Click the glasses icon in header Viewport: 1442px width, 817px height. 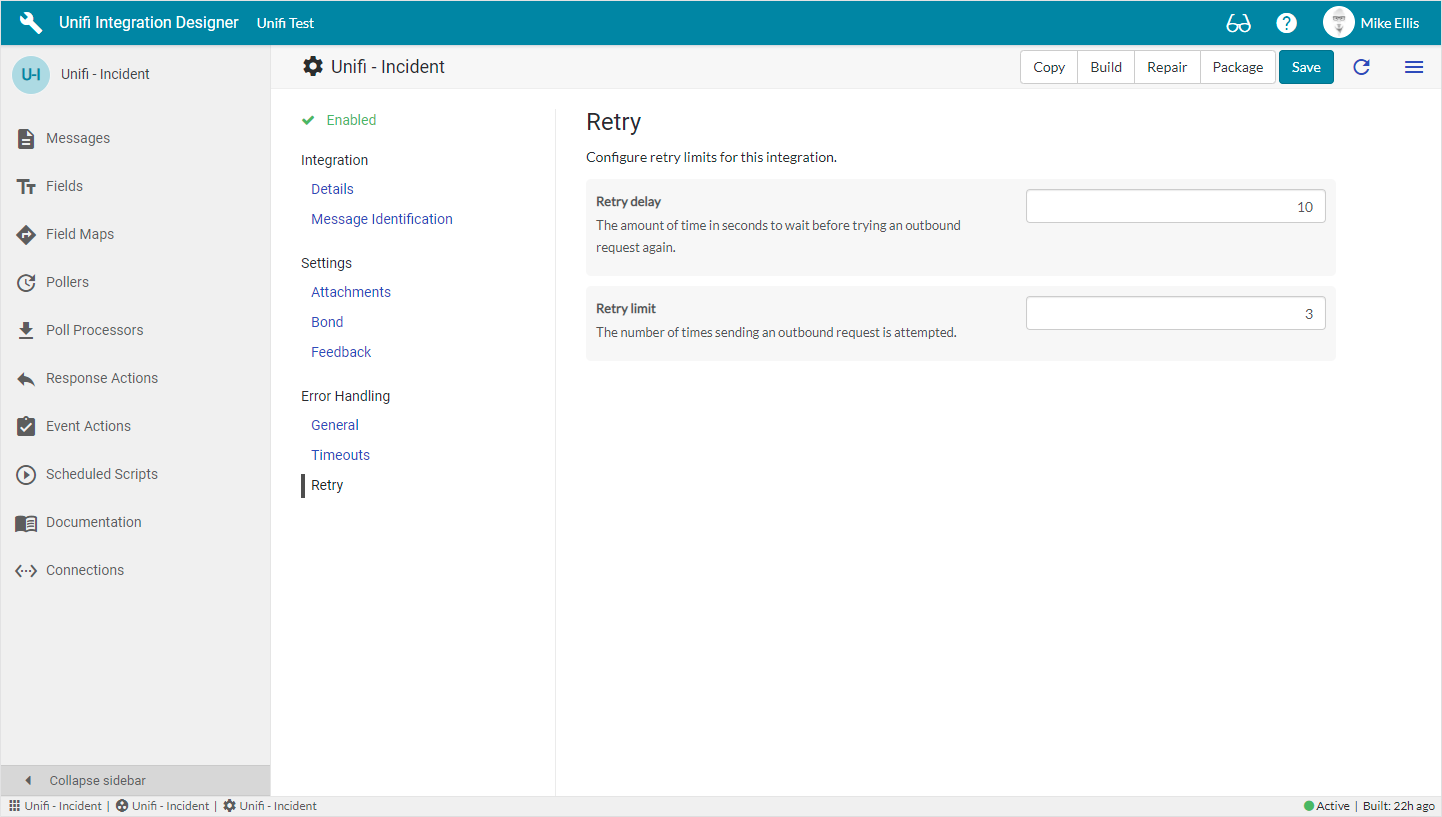tap(1238, 23)
